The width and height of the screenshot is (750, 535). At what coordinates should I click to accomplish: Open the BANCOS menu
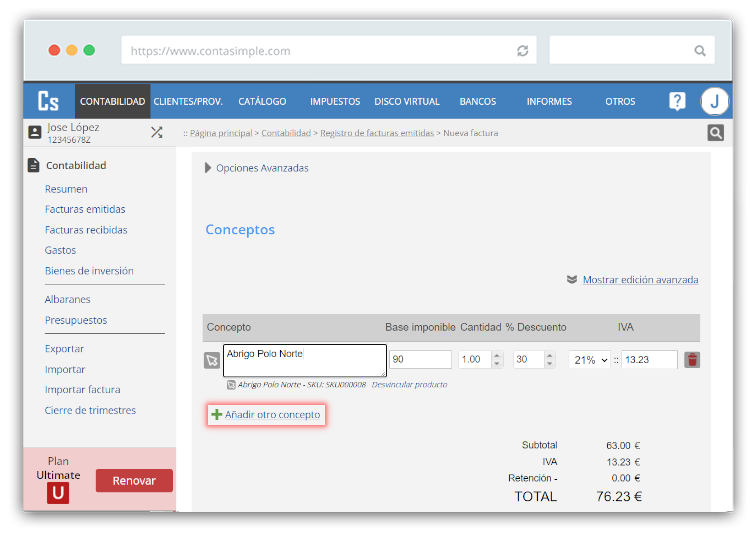pos(477,101)
